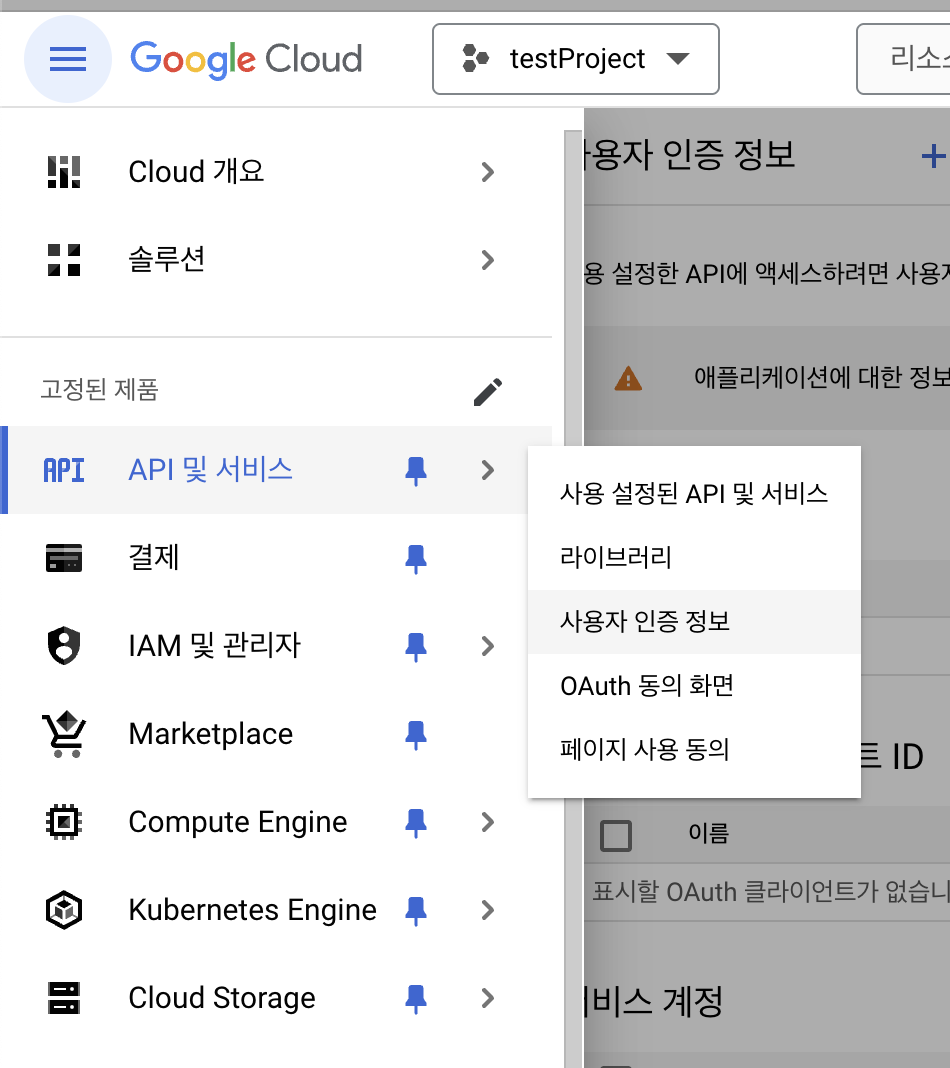Unpin the Marketplace product
Image resolution: width=950 pixels, height=1068 pixels.
point(415,734)
